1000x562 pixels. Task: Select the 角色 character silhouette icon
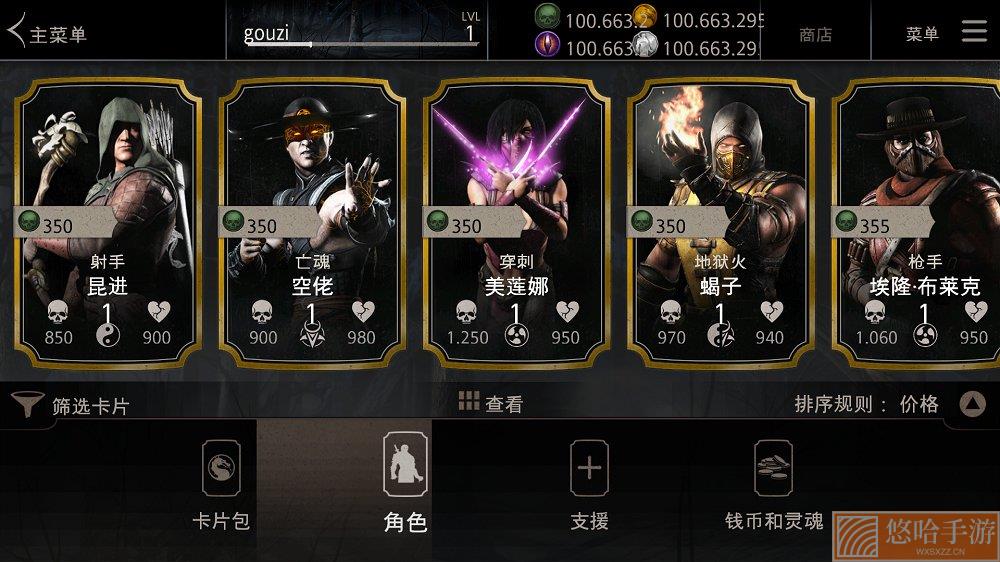tap(405, 464)
